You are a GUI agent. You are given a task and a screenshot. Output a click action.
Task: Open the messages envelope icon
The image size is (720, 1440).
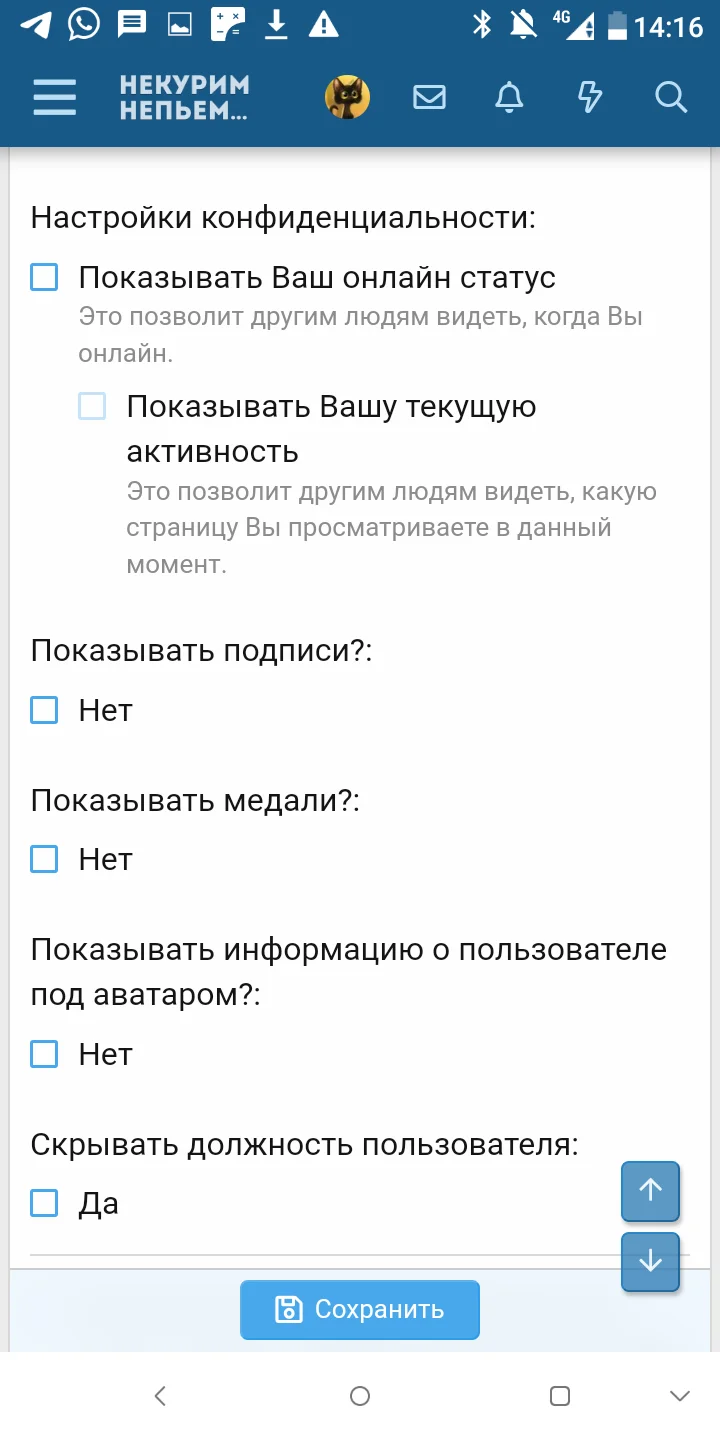(429, 97)
